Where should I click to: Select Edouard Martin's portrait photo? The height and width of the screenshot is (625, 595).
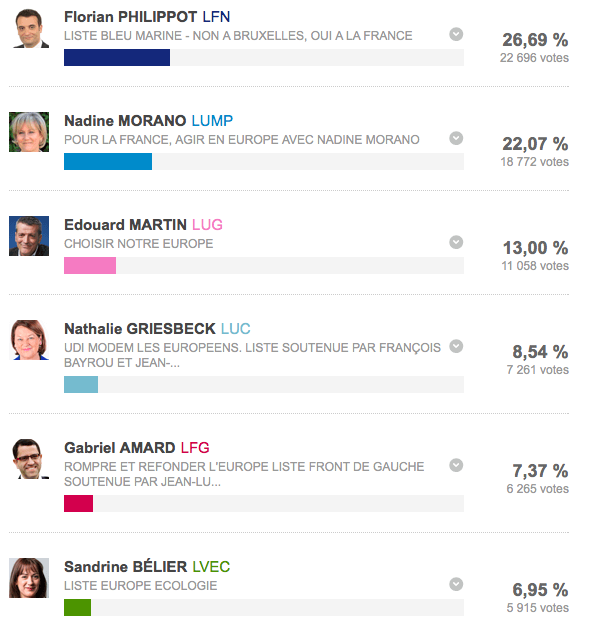(x=29, y=236)
